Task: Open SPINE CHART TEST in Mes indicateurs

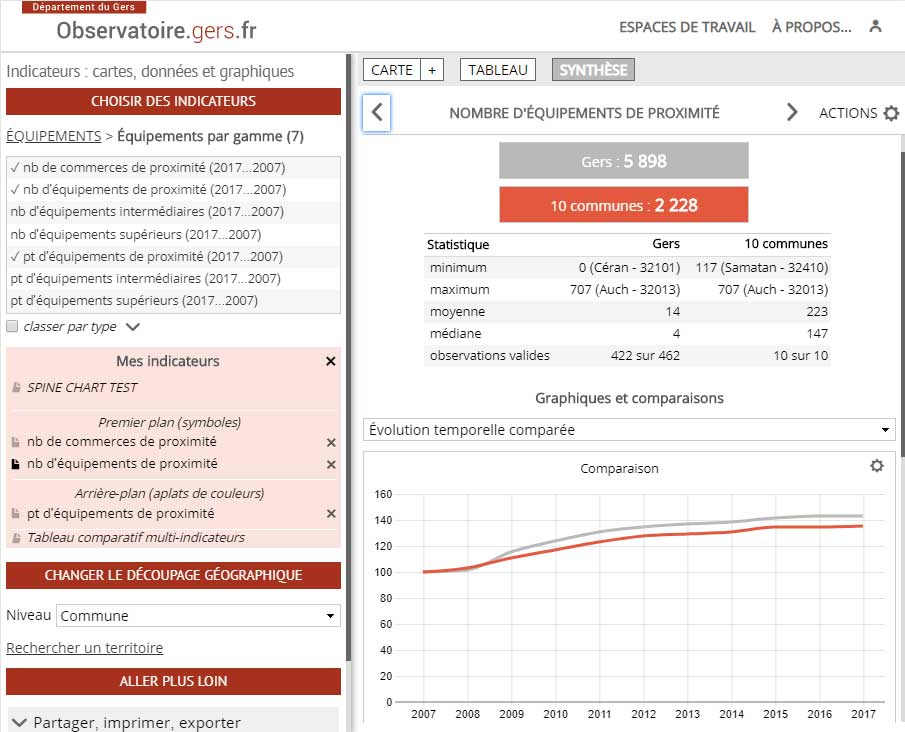Action: click(x=82, y=387)
